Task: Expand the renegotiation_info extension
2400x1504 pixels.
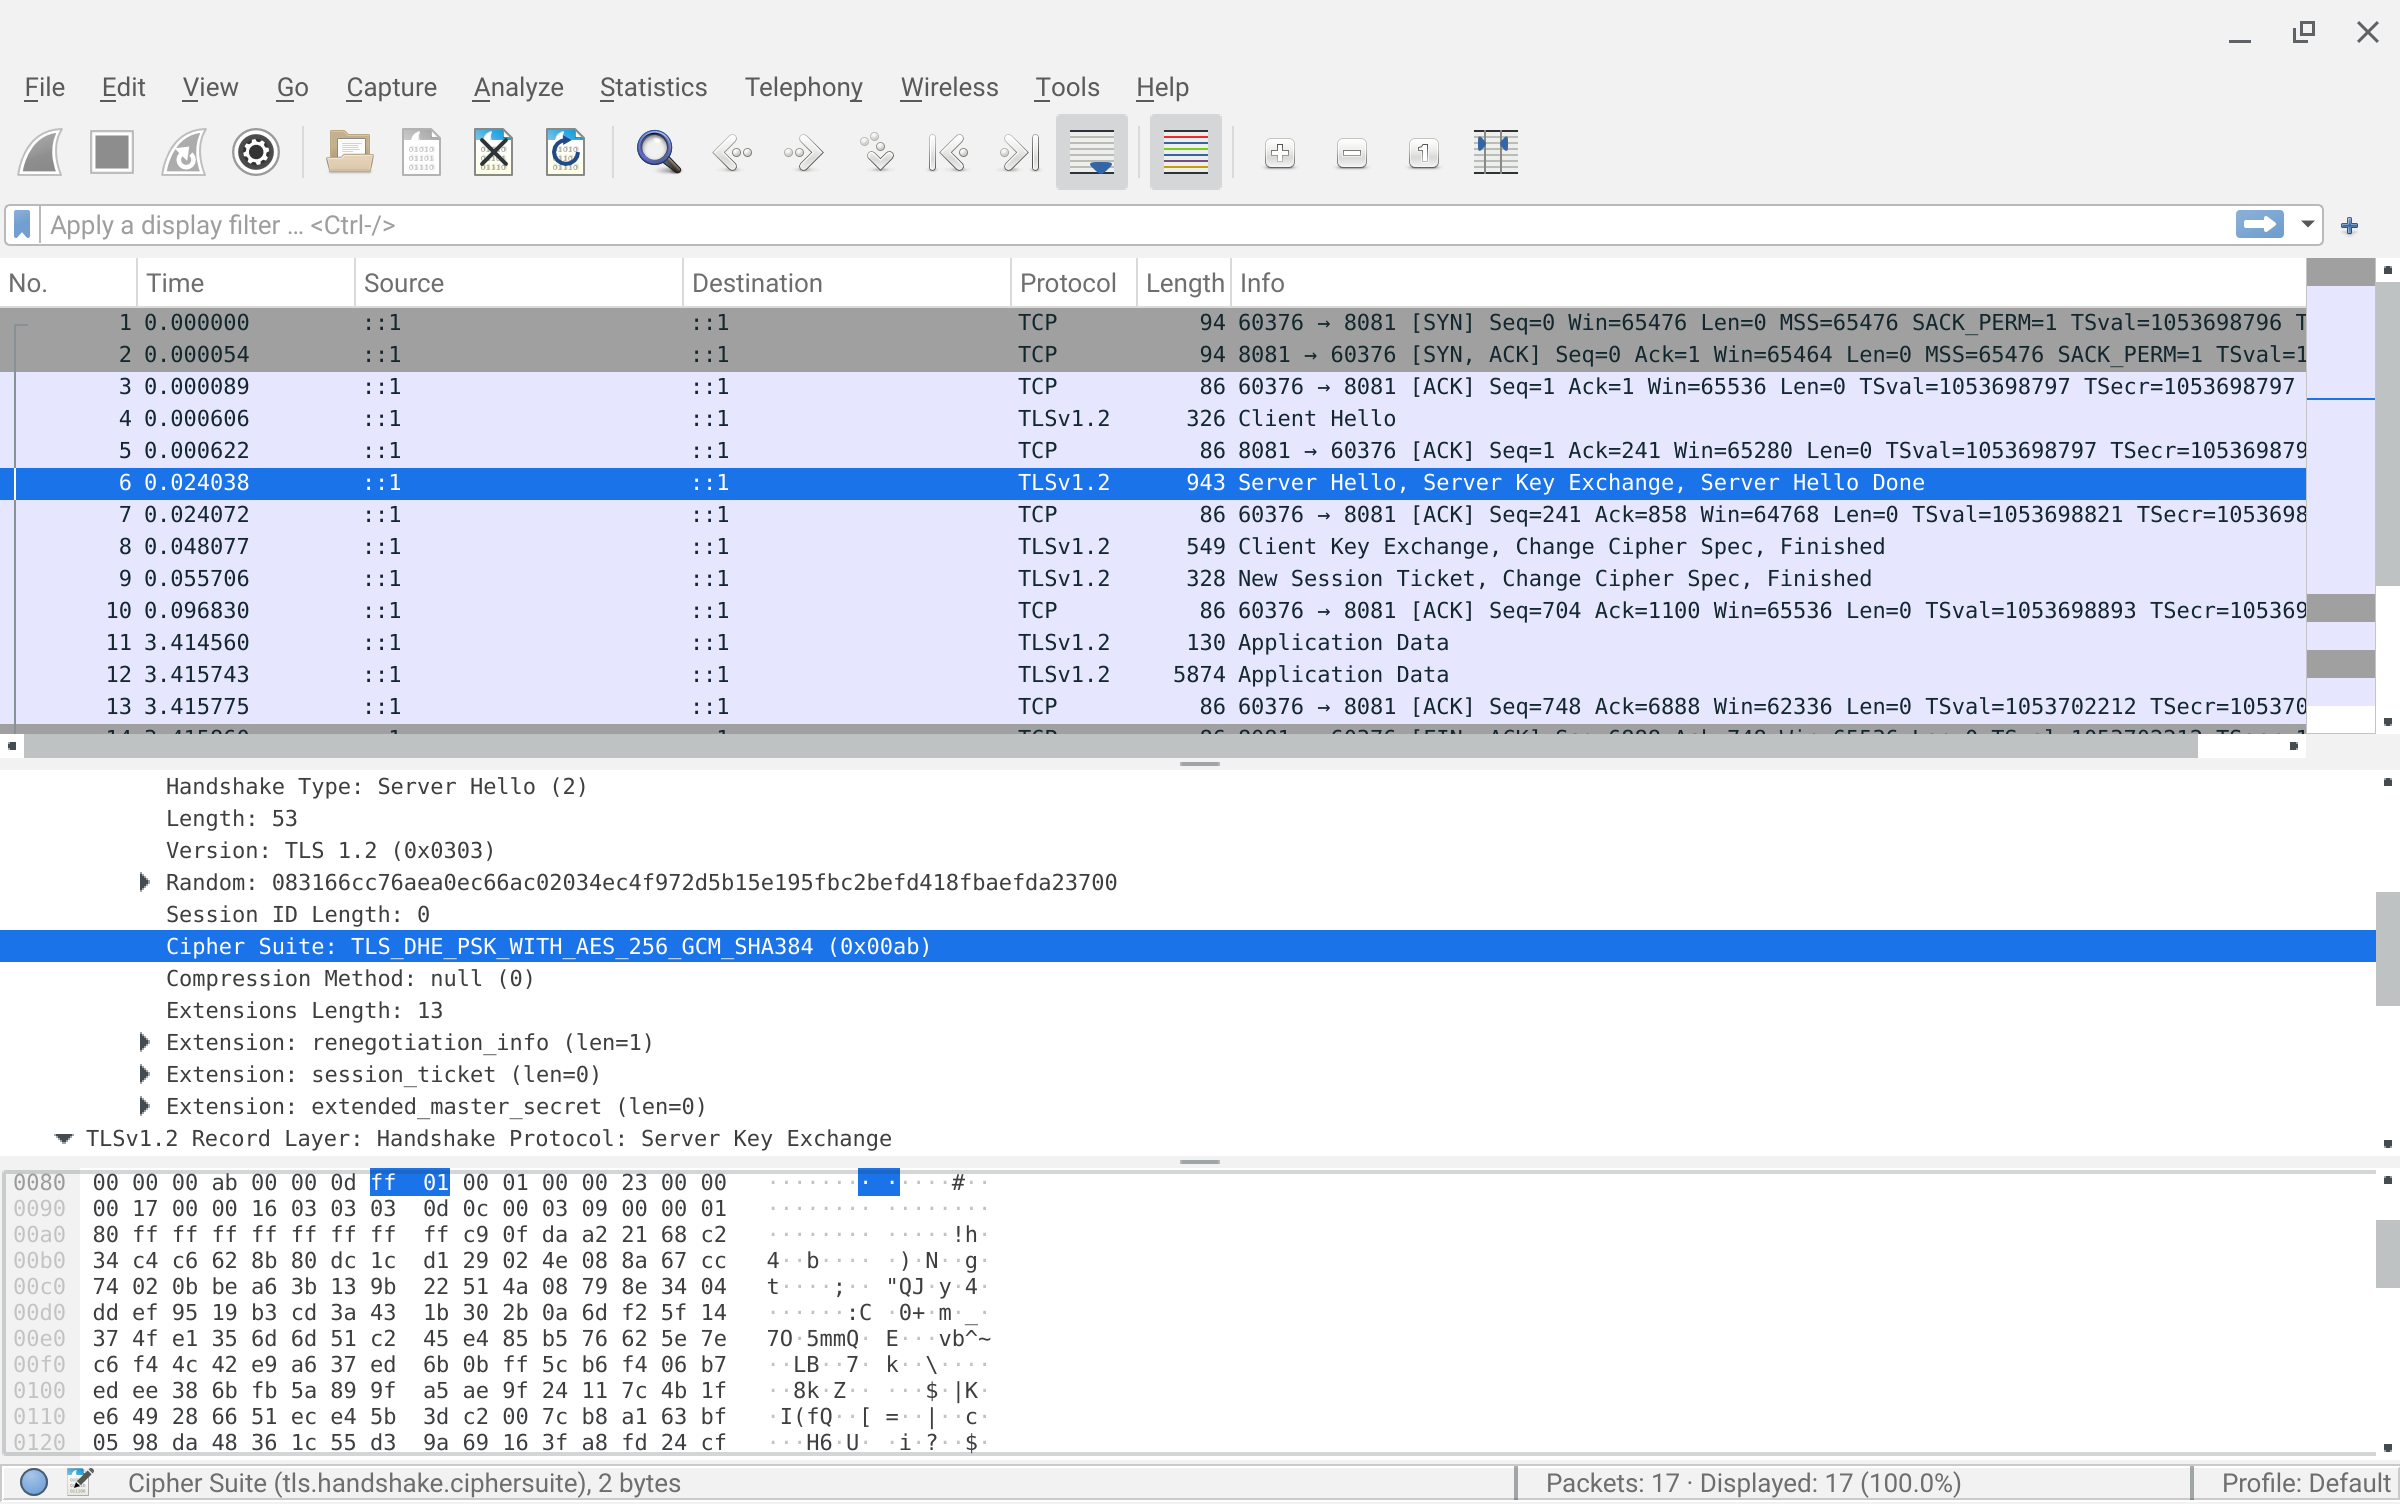Action: 144,1042
